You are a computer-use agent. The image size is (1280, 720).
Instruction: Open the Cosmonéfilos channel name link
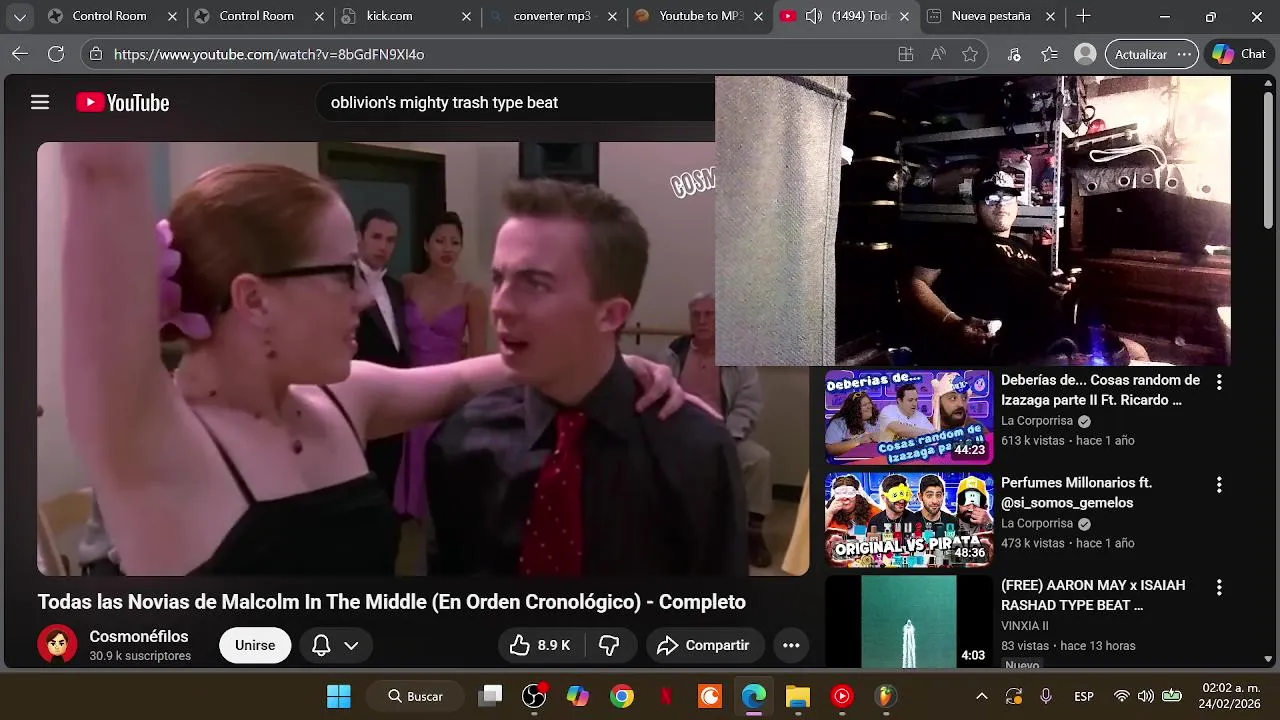(138, 637)
